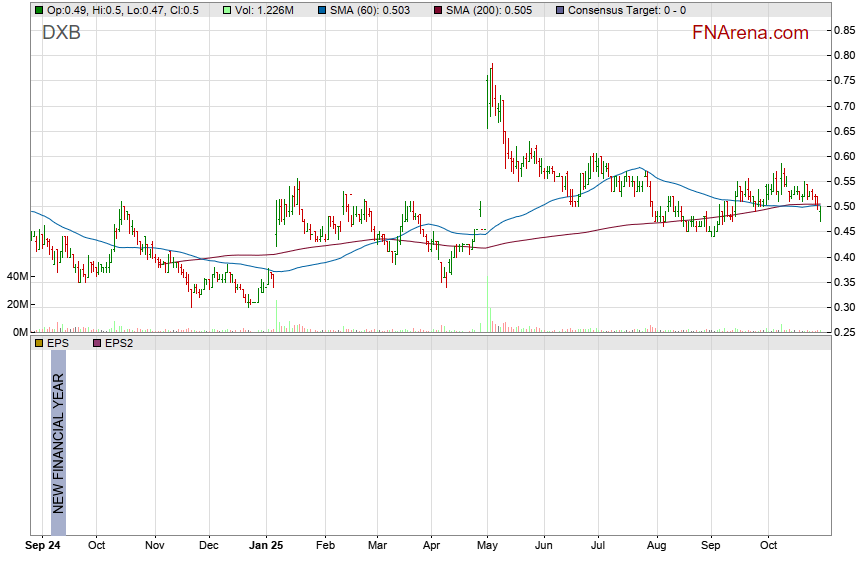
Task: Click the NEW FINANCIAL YEAR marker band
Action: coord(58,442)
